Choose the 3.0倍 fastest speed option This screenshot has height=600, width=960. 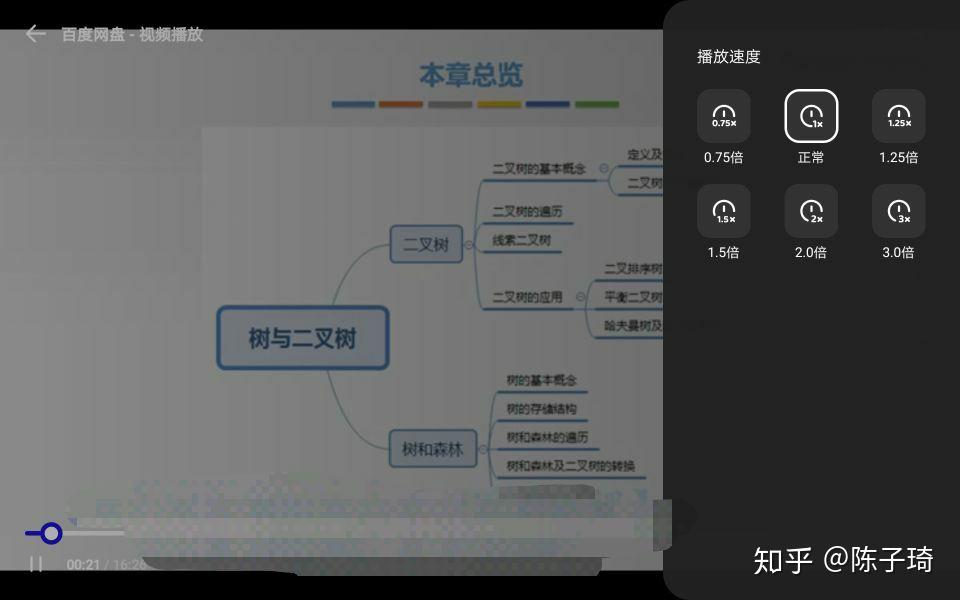tap(897, 252)
